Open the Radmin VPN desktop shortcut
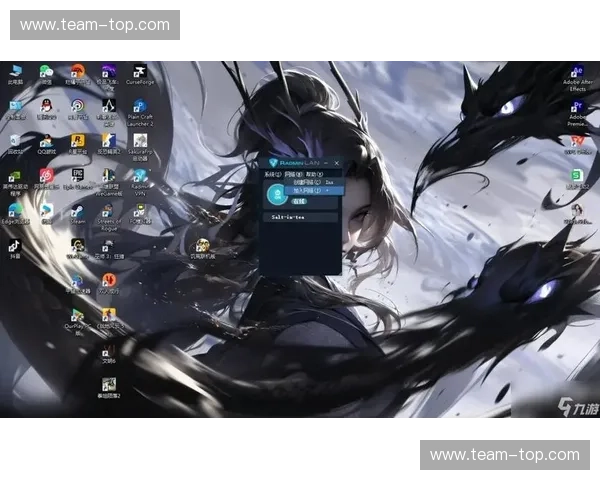 tap(140, 175)
